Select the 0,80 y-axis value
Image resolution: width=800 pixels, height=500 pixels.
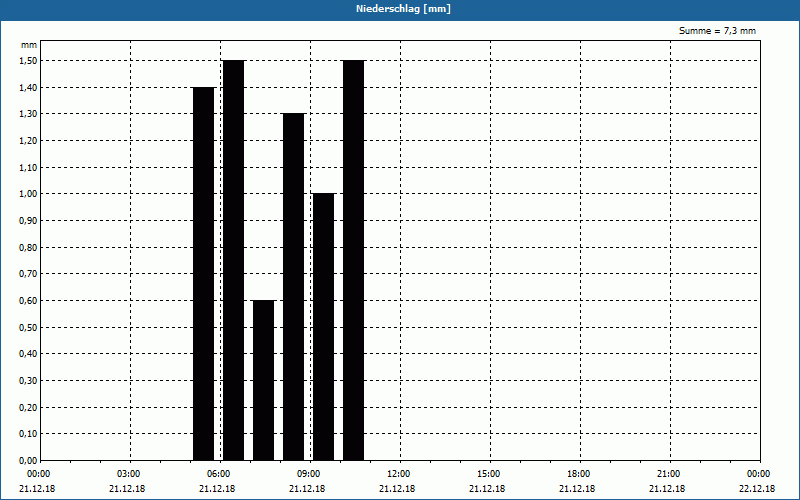[x=28, y=247]
